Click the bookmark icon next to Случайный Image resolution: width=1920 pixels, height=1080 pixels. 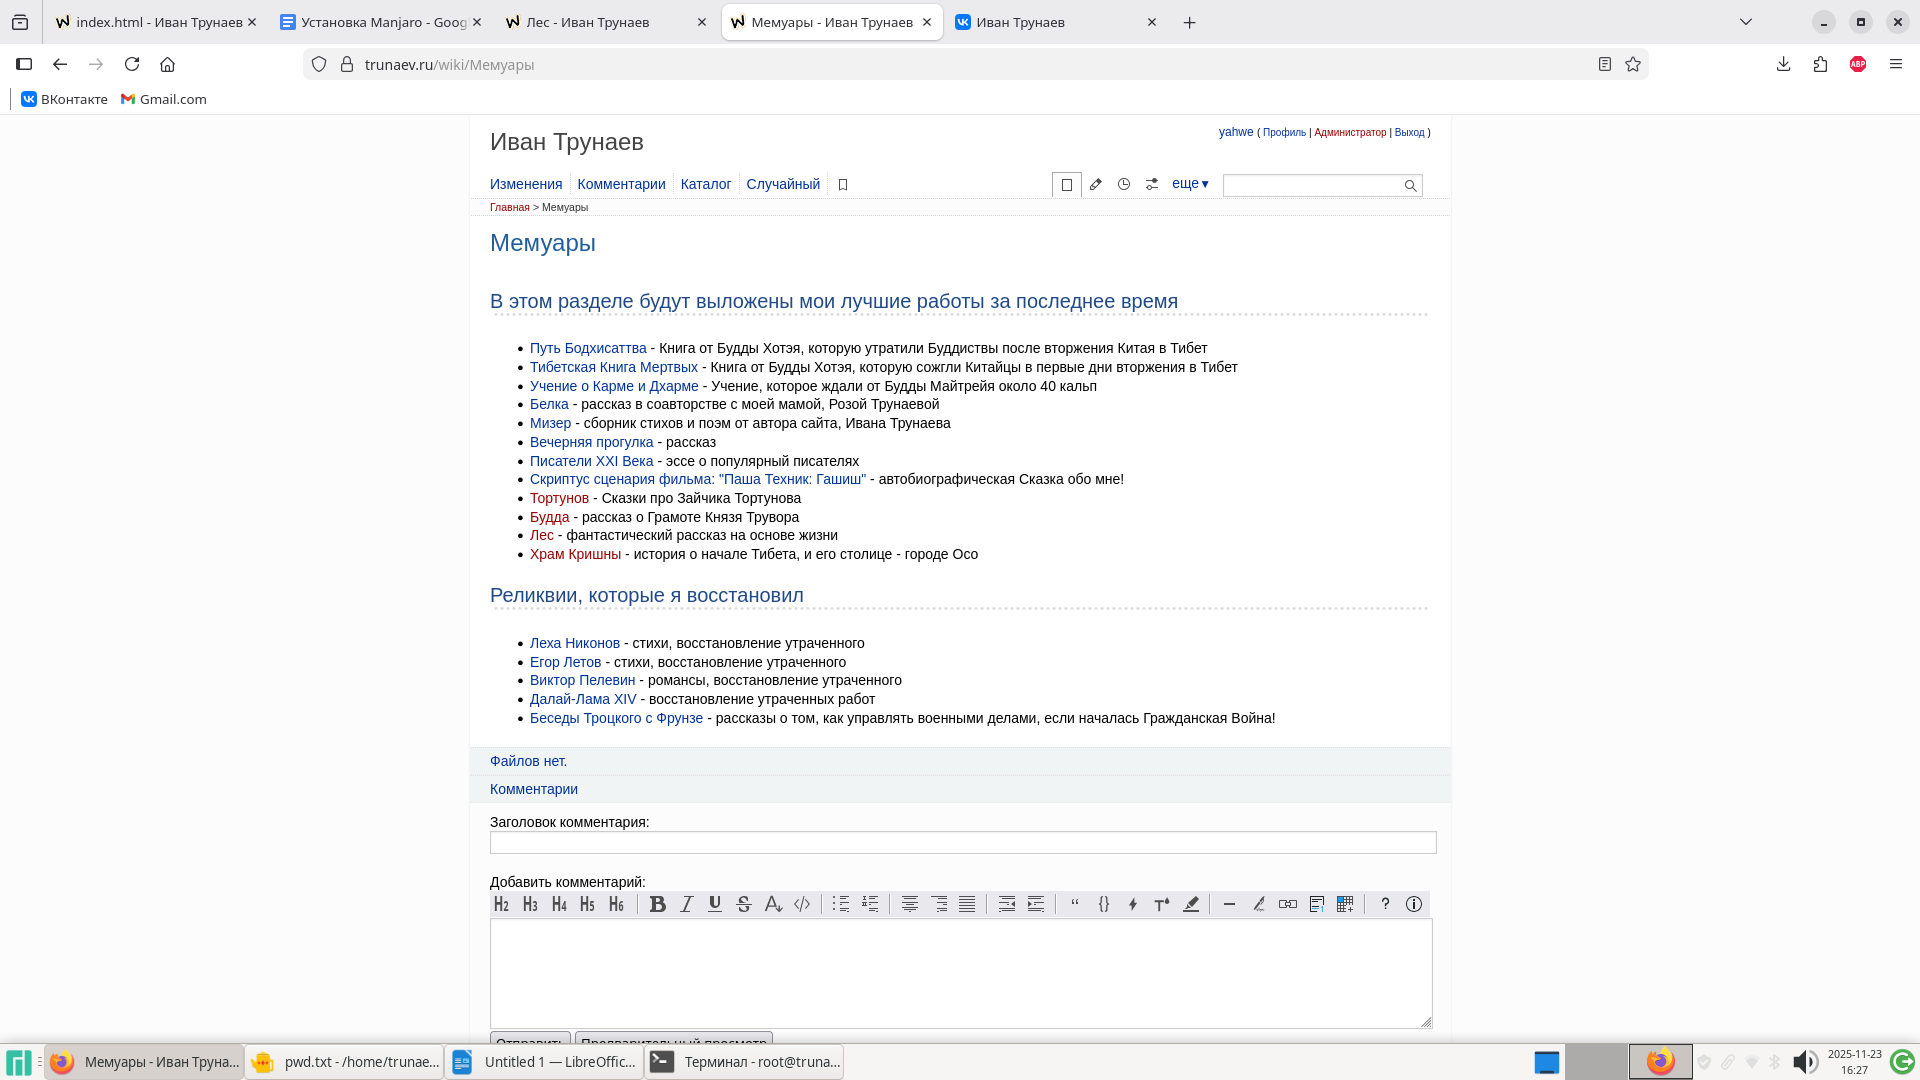(843, 185)
